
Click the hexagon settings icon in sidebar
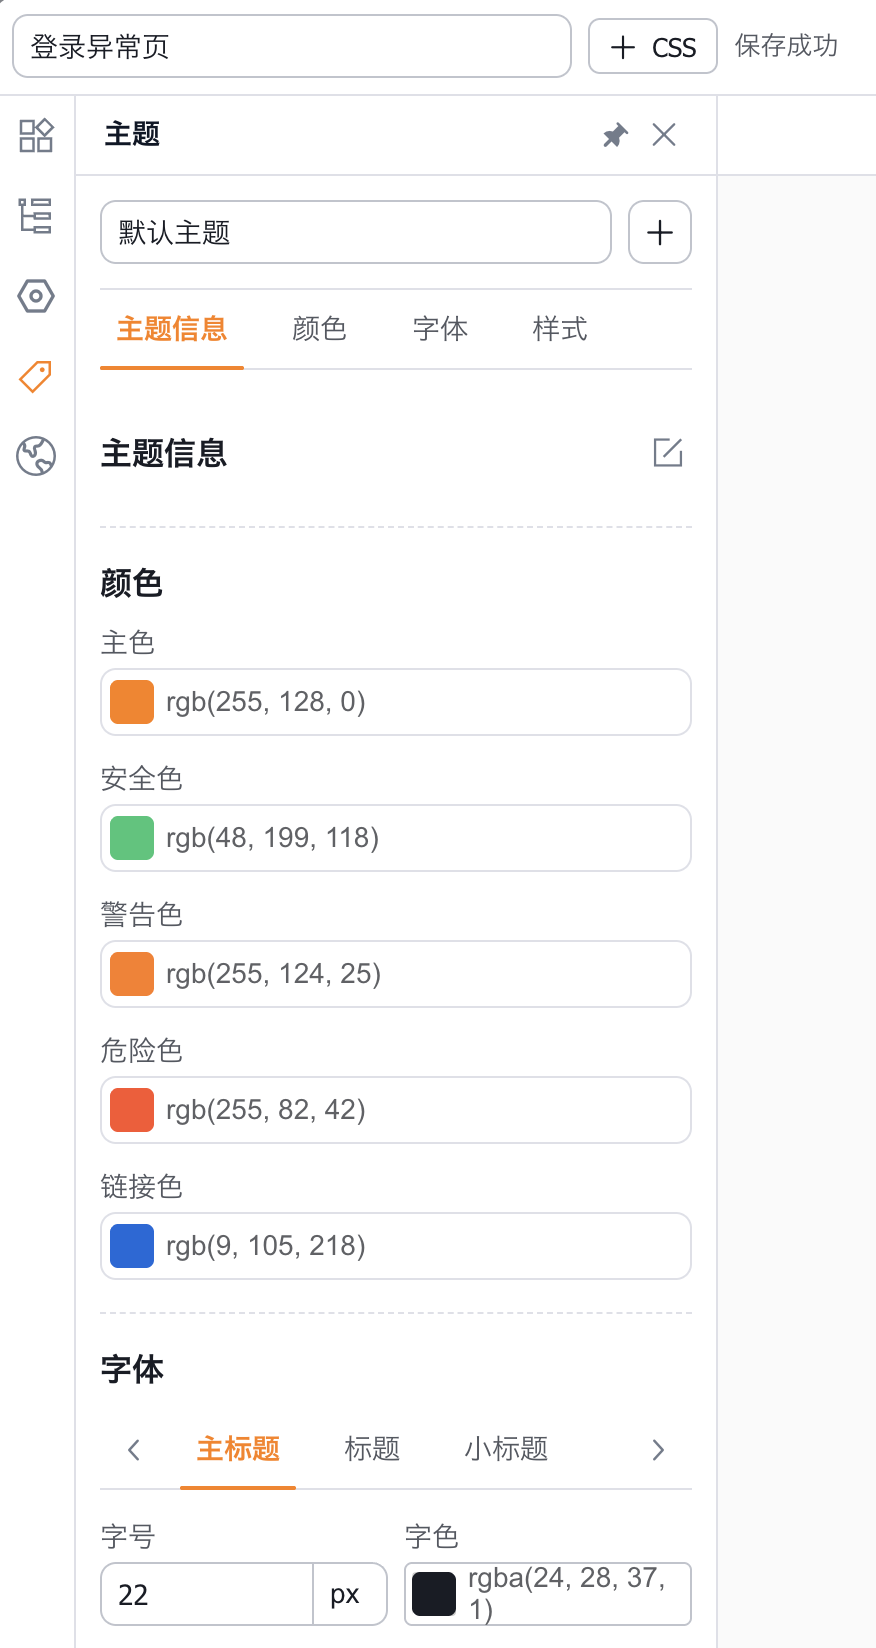[36, 296]
